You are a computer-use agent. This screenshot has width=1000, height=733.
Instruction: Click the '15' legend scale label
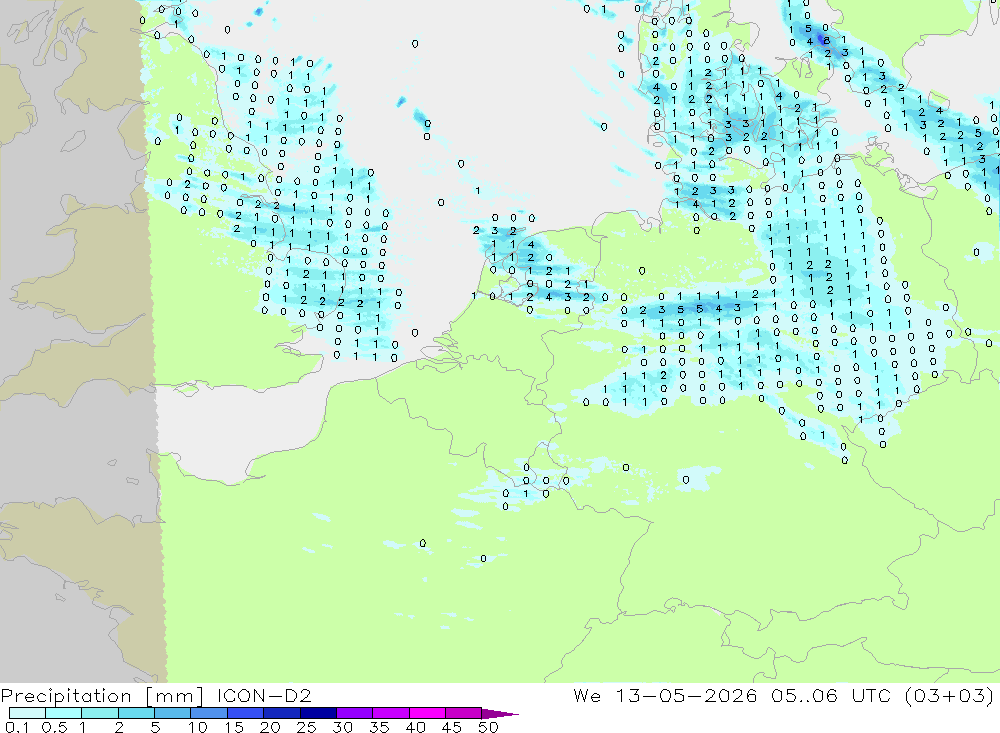[234, 727]
